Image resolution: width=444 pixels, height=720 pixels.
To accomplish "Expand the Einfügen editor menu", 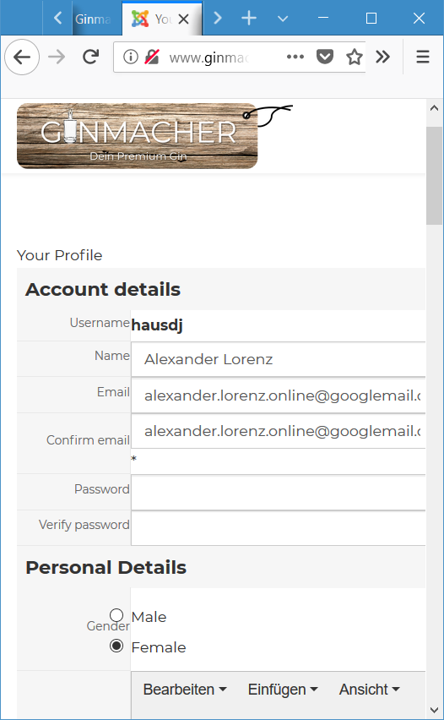I will point(283,689).
